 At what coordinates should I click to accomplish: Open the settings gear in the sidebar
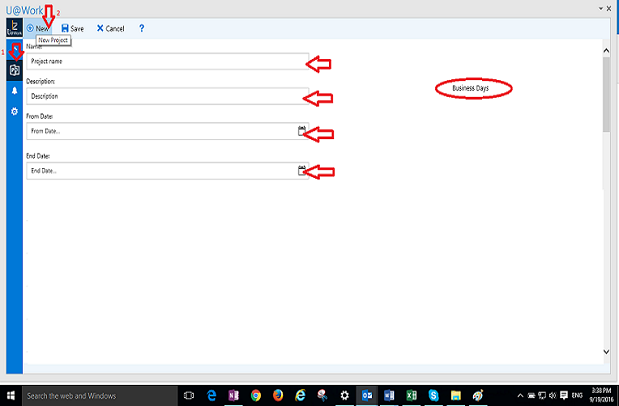click(14, 111)
